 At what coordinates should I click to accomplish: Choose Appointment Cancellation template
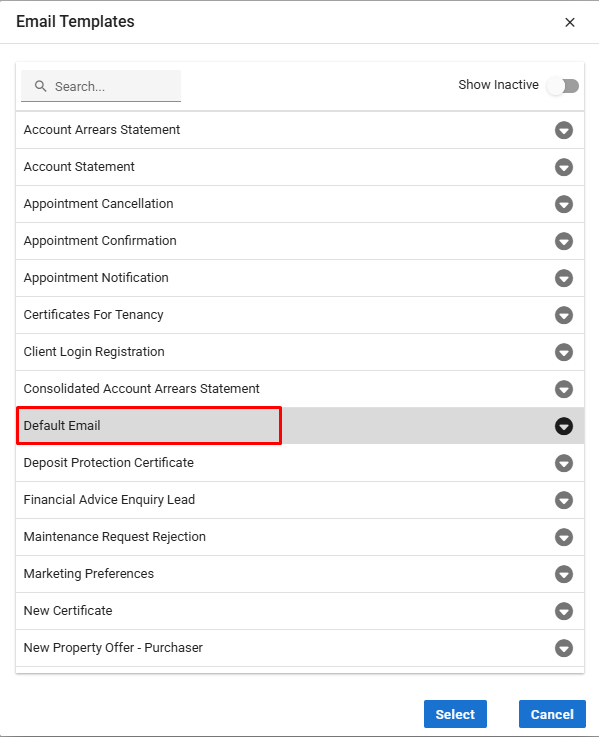[x=300, y=204]
